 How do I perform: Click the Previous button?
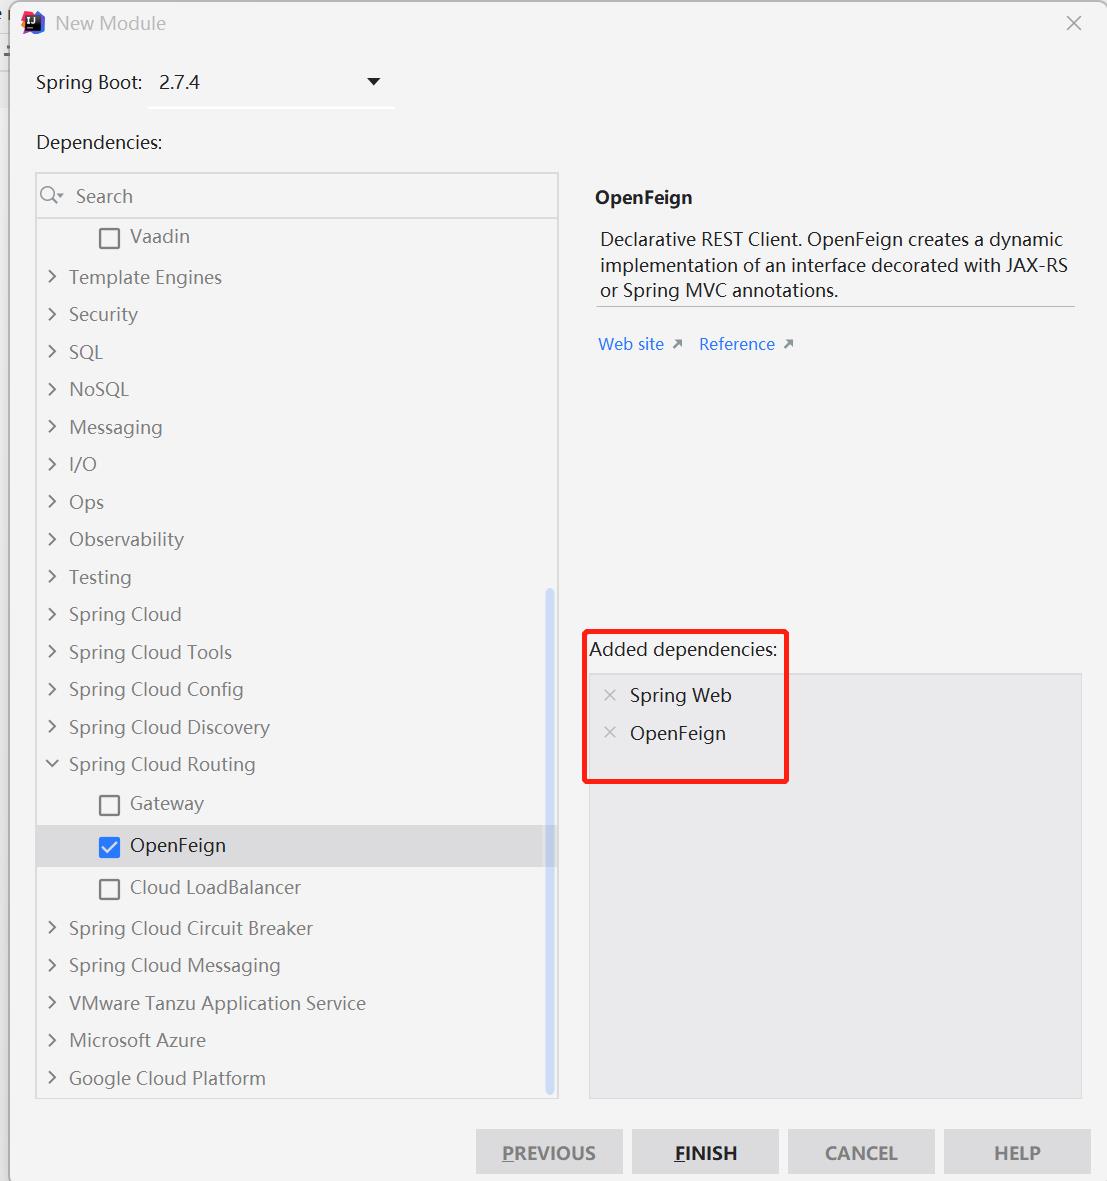tap(549, 1152)
